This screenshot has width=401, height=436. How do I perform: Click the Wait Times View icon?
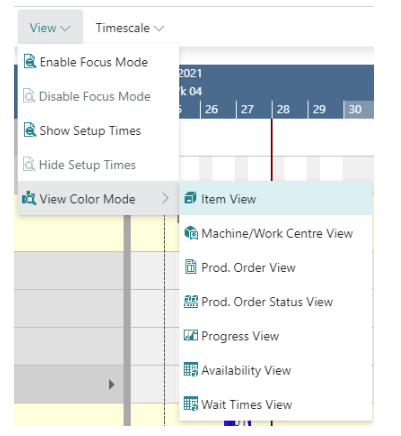coord(191,404)
